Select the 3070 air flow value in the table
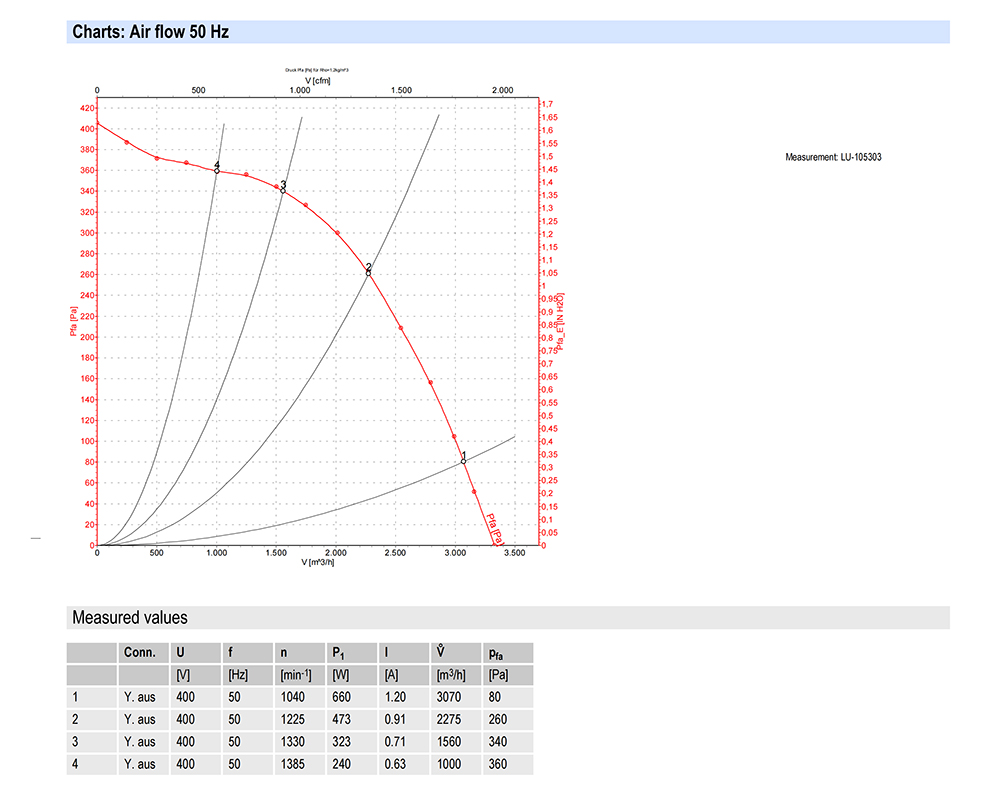This screenshot has height=795, width=1000. click(x=451, y=697)
